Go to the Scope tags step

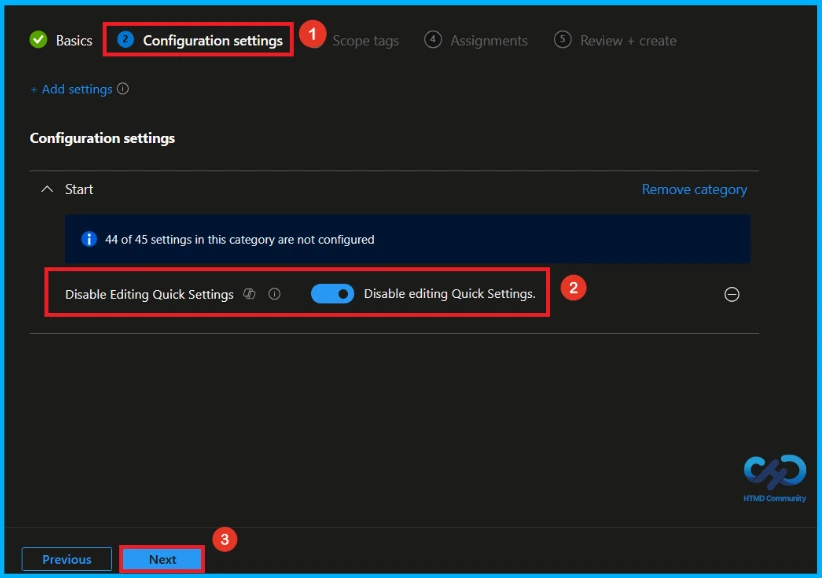365,41
